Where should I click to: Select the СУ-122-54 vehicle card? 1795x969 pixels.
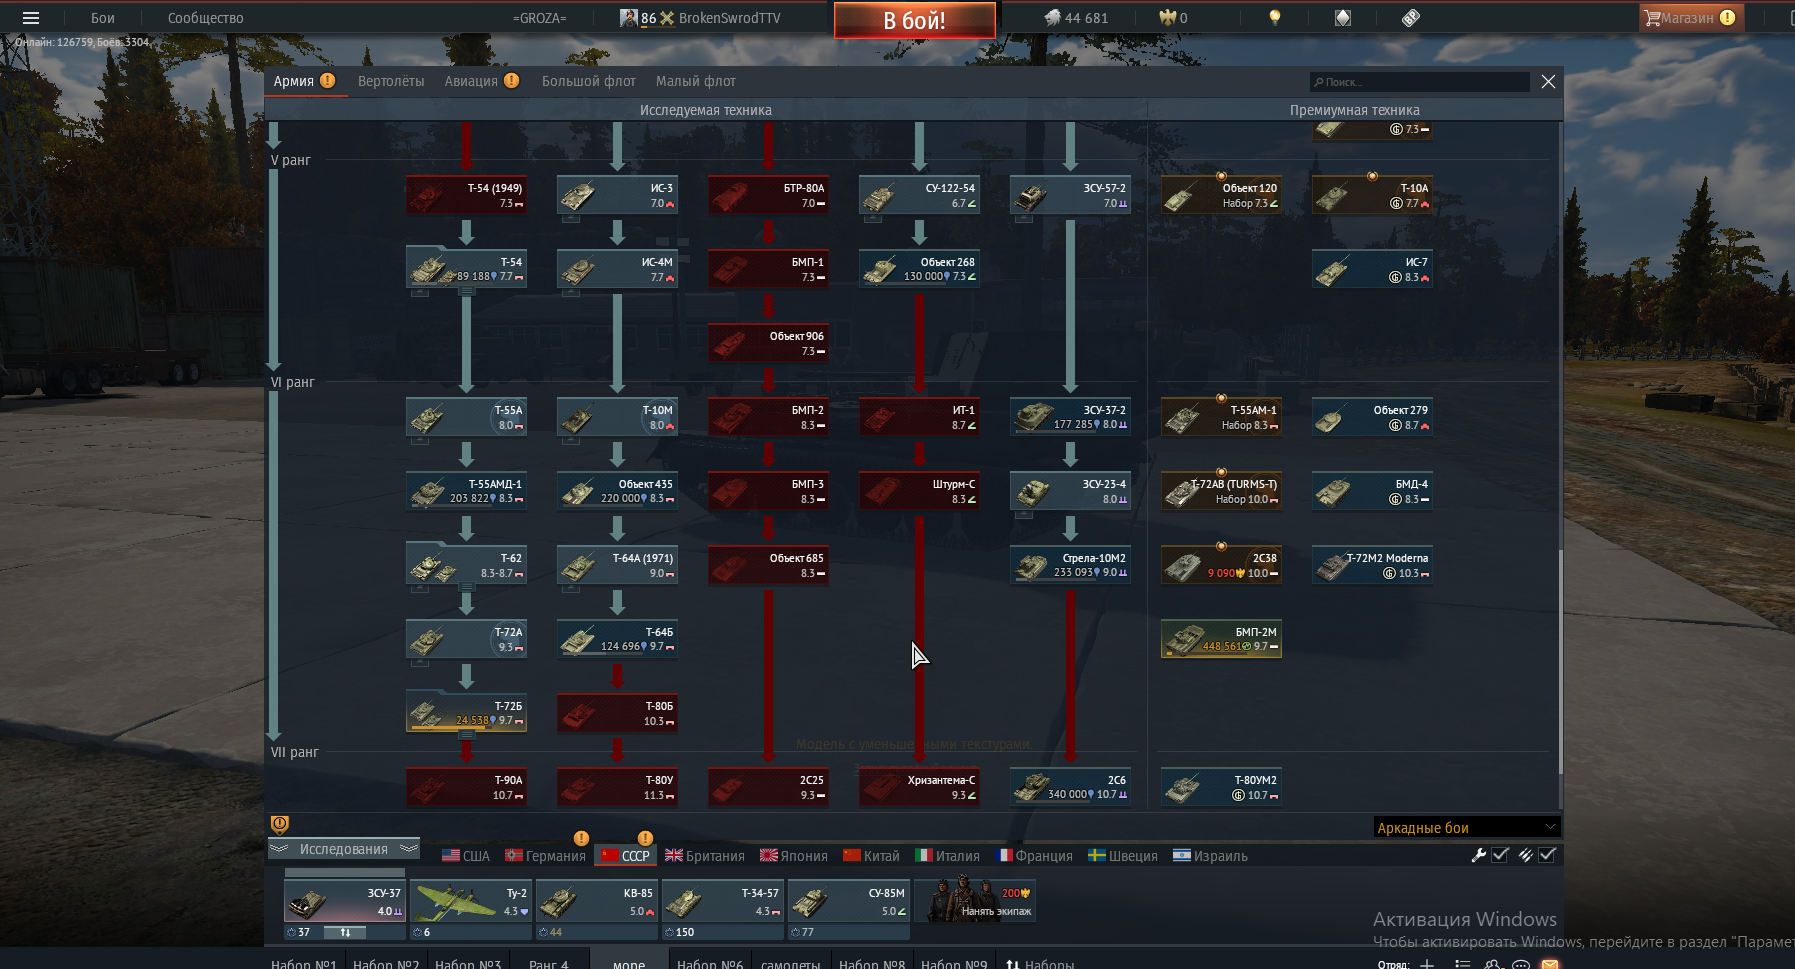(x=919, y=195)
